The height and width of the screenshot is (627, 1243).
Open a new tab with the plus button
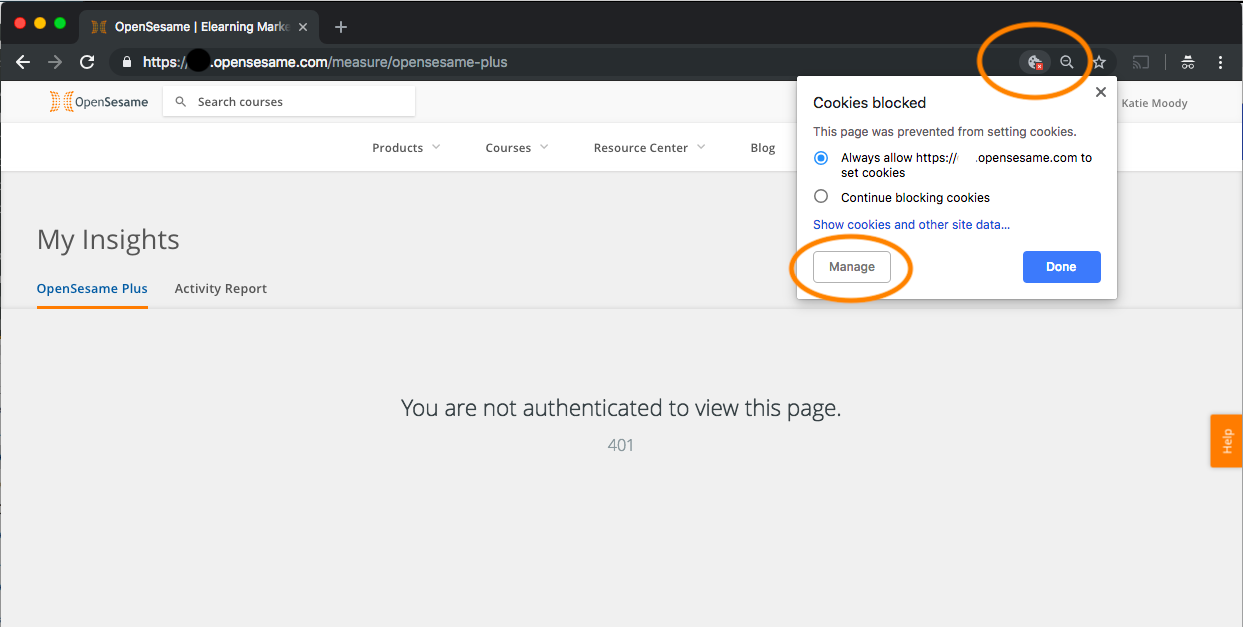pos(341,27)
